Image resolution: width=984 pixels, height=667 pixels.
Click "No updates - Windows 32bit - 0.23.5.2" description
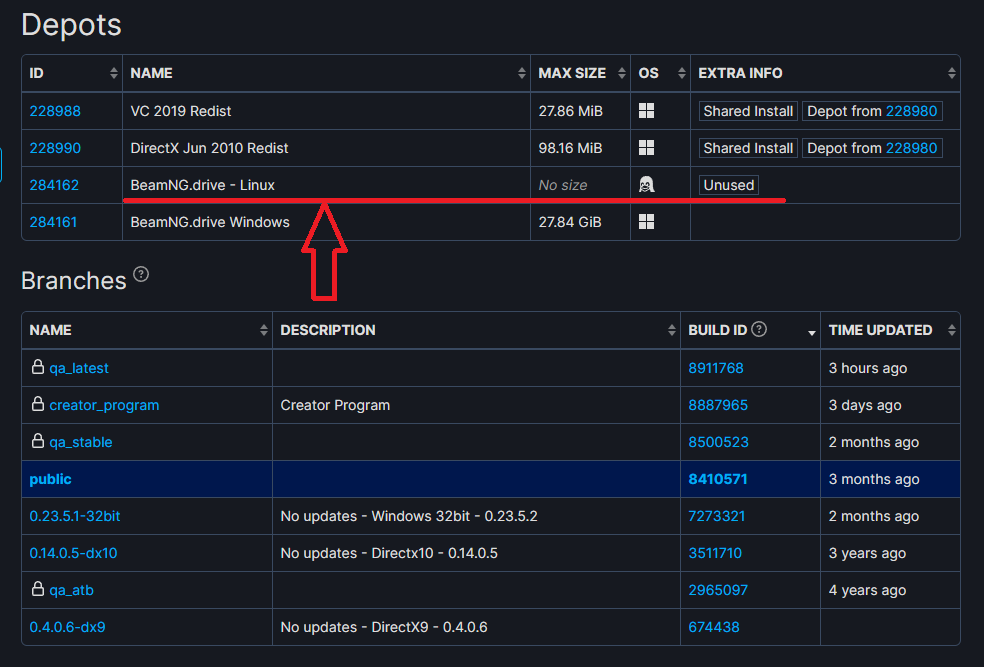(x=409, y=516)
